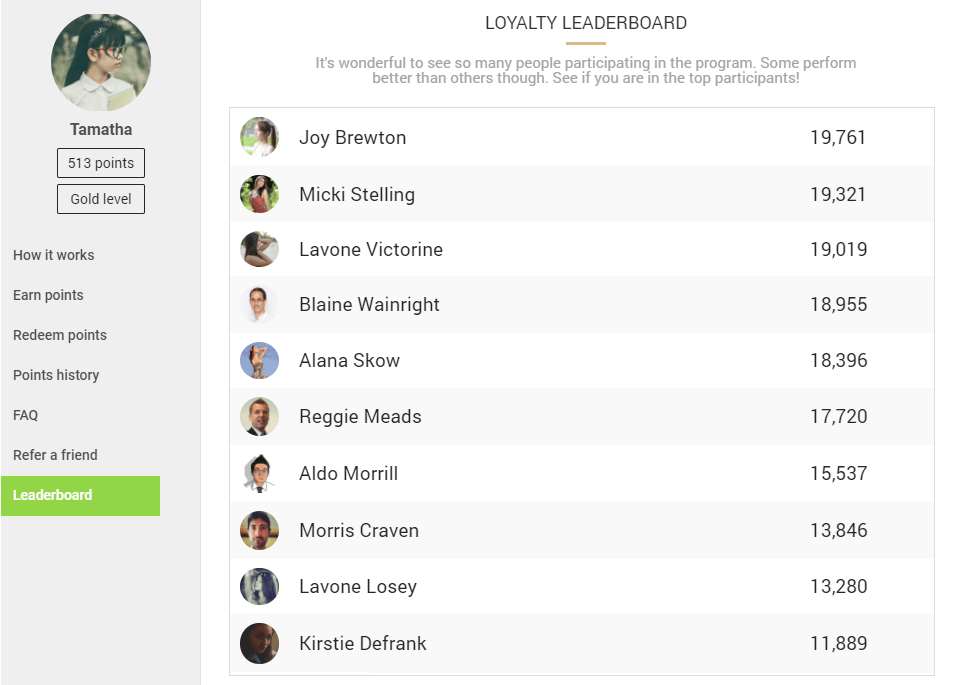Click the highlighted Leaderboard tab
The image size is (957, 685).
81,496
